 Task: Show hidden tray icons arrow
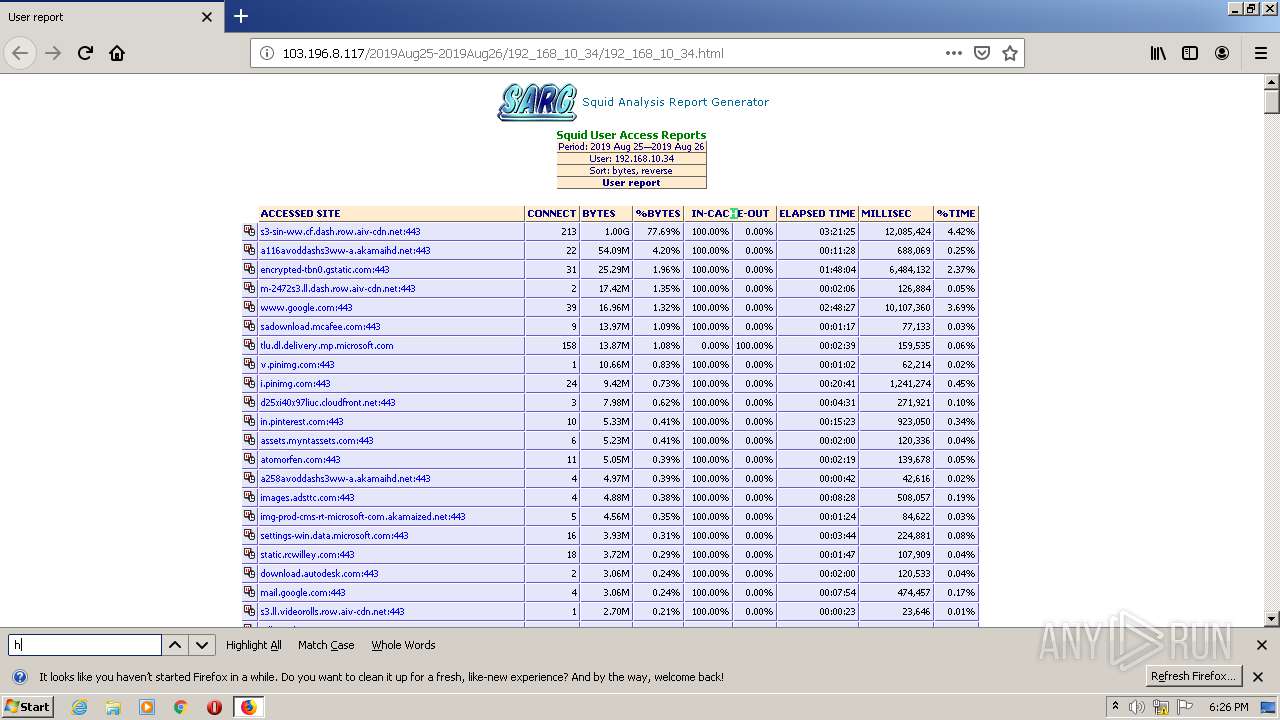pyautogui.click(x=1116, y=707)
